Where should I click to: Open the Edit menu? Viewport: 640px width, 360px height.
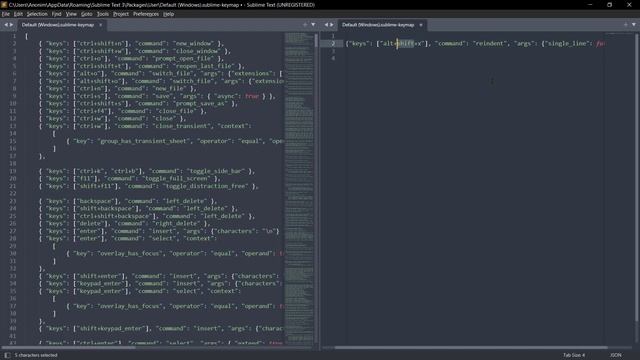(x=18, y=14)
